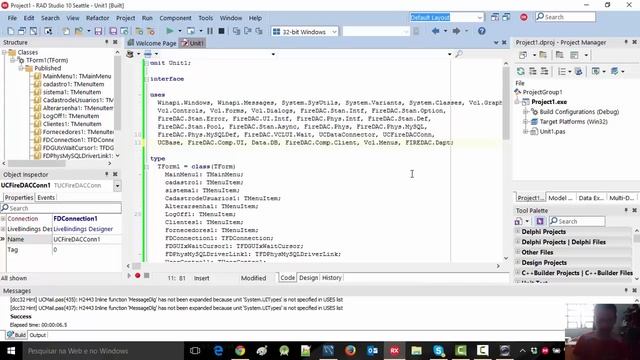Screen dimensions: 640x360
Task: Click Tool Palette purple filter icon
Action: (x=540, y=221)
